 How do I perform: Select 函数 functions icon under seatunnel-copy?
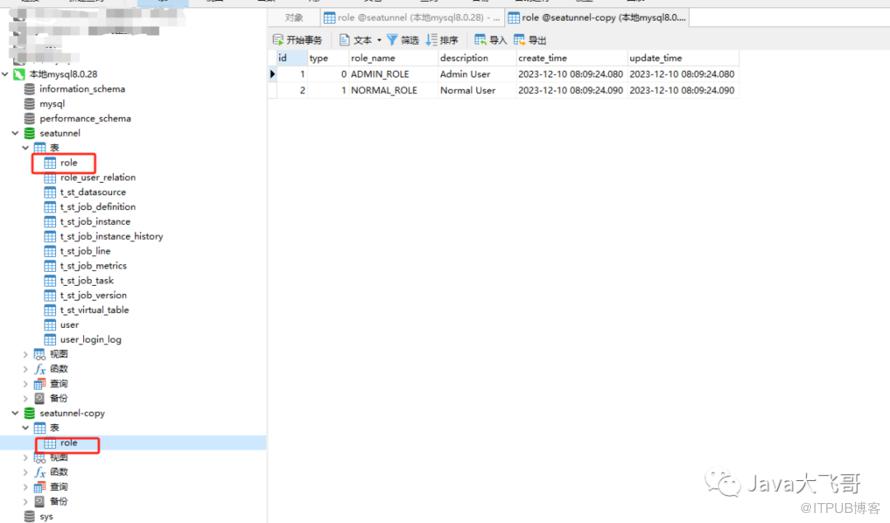[x=40, y=472]
